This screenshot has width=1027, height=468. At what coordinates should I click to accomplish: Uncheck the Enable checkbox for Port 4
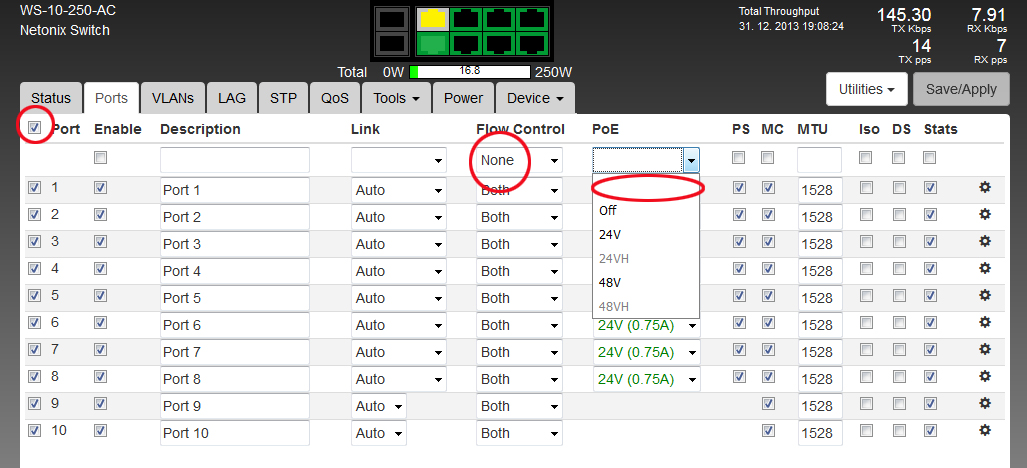[100, 268]
